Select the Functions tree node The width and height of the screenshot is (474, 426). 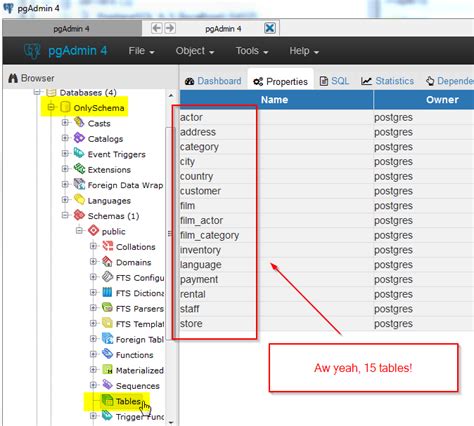(134, 355)
